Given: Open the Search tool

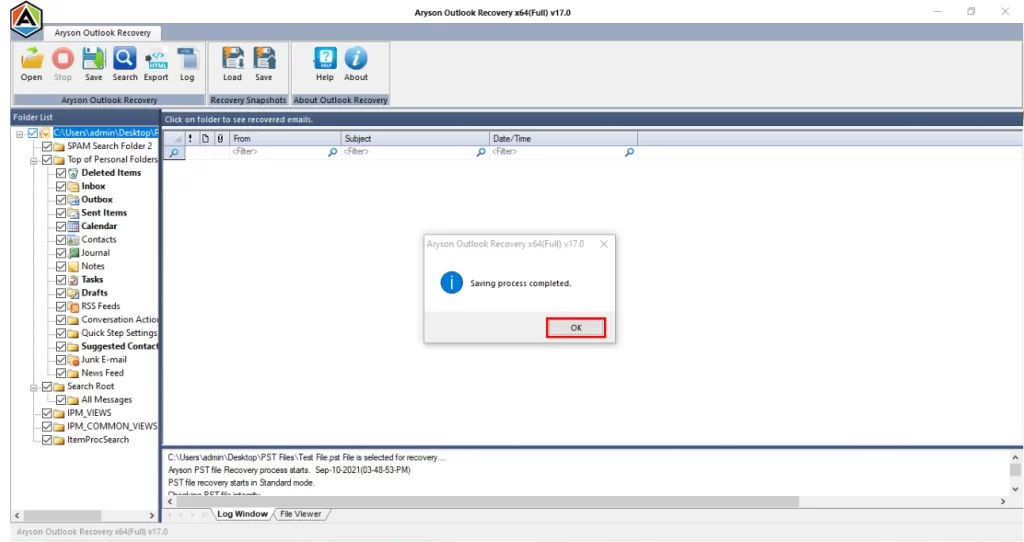Looking at the screenshot, I should tap(125, 59).
